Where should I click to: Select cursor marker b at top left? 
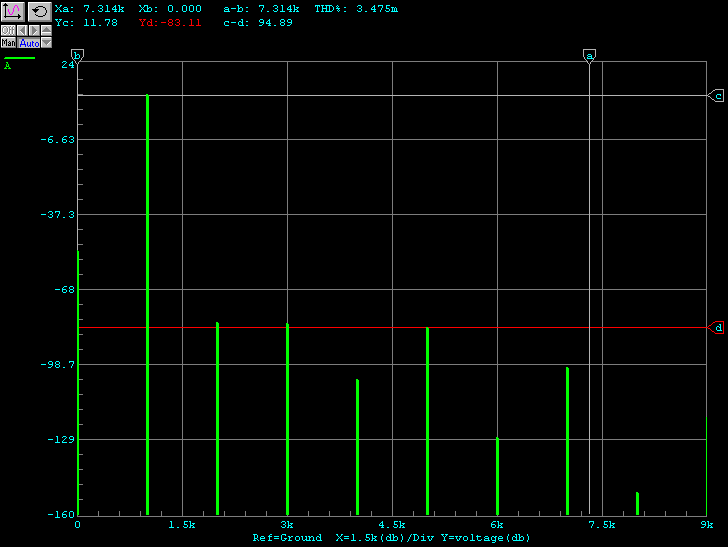coord(77,56)
